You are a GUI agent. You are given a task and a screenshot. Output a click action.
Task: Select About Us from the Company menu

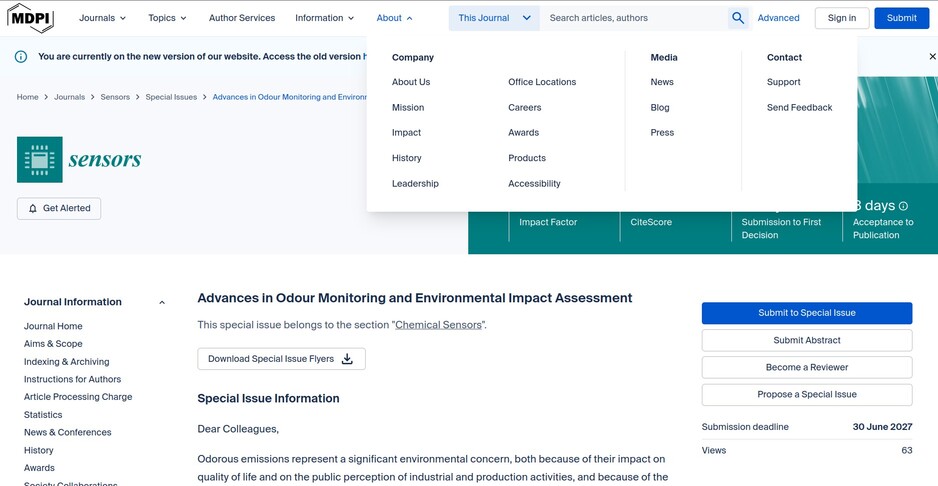tap(411, 82)
